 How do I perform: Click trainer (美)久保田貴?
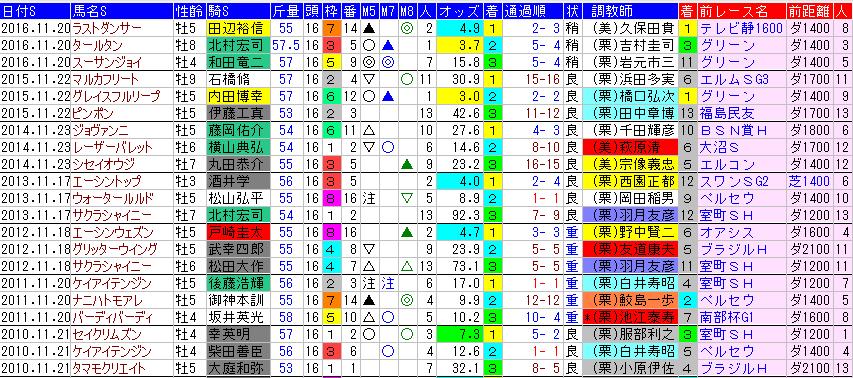pyautogui.click(x=630, y=28)
